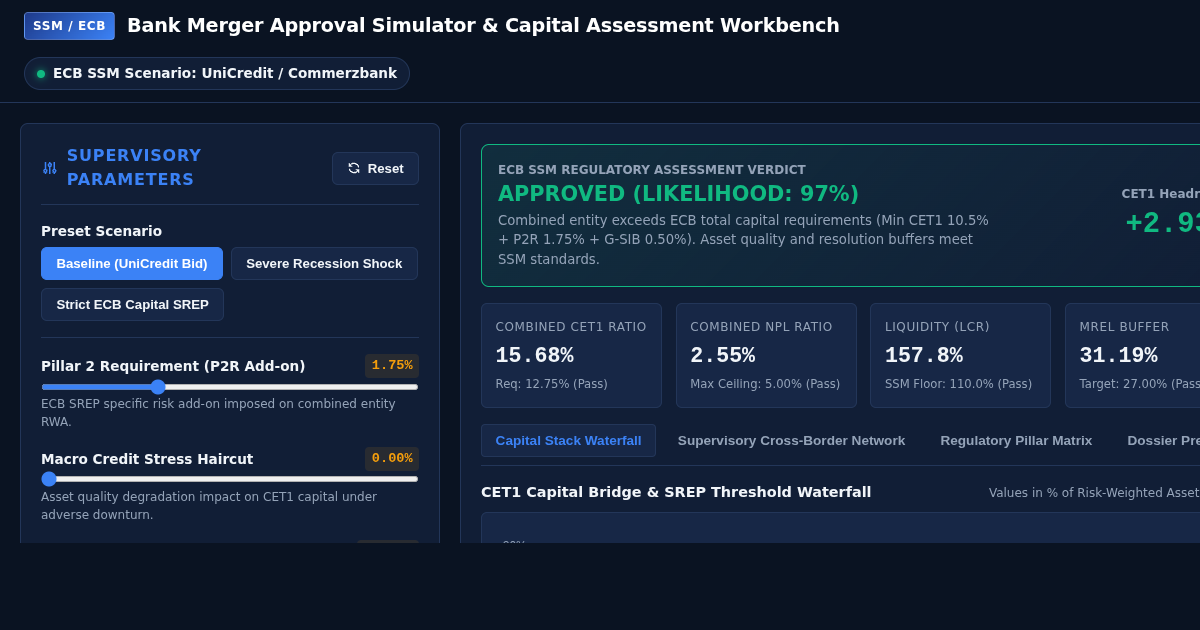The height and width of the screenshot is (630, 1200).
Task: Click the Supervisory Parameters sliders icon
Action: coord(50,168)
